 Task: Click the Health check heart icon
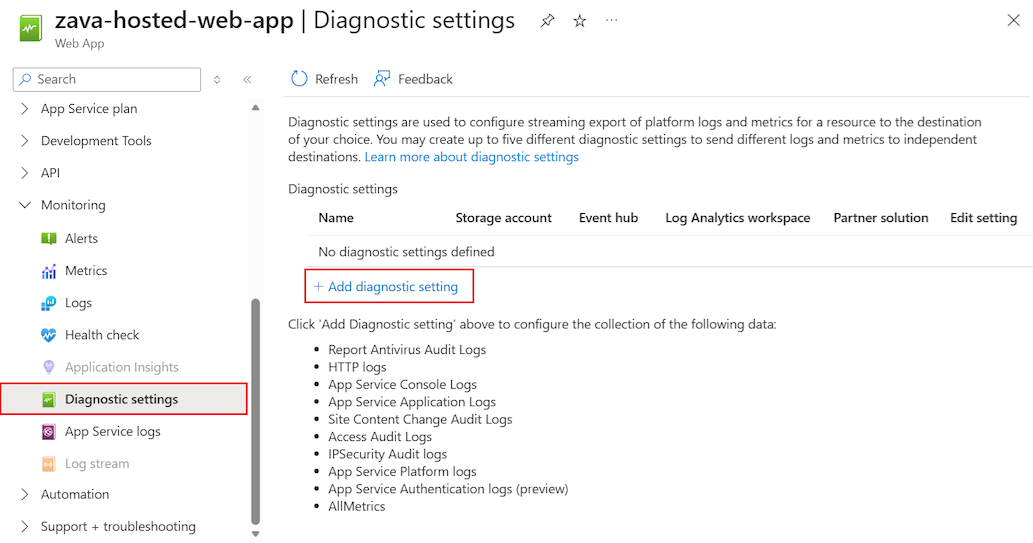[49, 335]
